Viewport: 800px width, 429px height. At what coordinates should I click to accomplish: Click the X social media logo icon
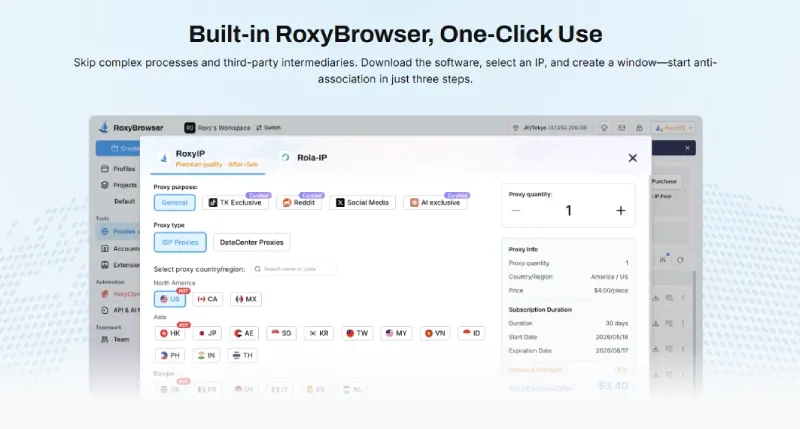click(x=340, y=203)
